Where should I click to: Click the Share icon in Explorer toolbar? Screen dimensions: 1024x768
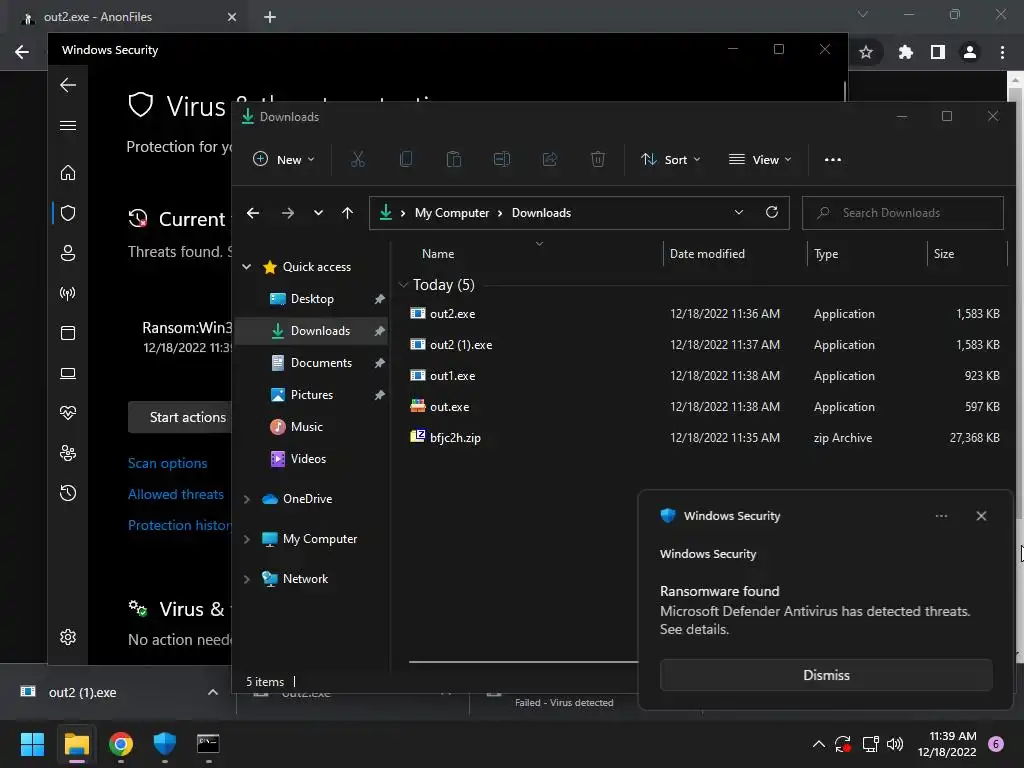coord(550,159)
